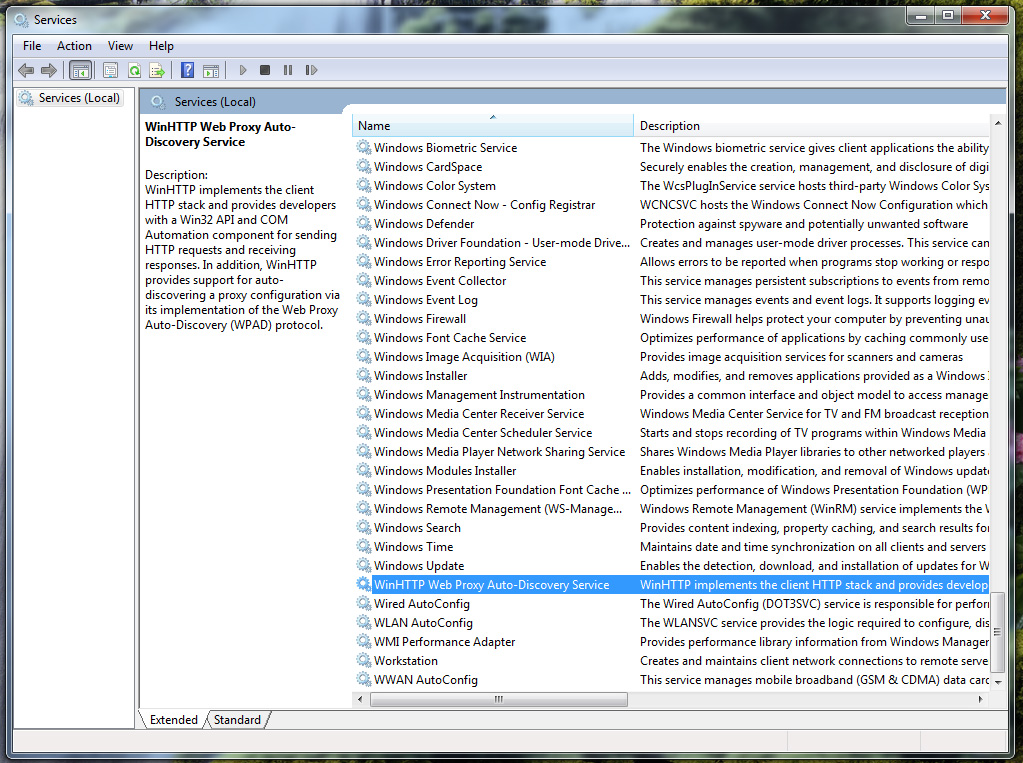Select Windows Media Player Network Sharing Service
This screenshot has width=1023, height=763.
coord(671,452)
